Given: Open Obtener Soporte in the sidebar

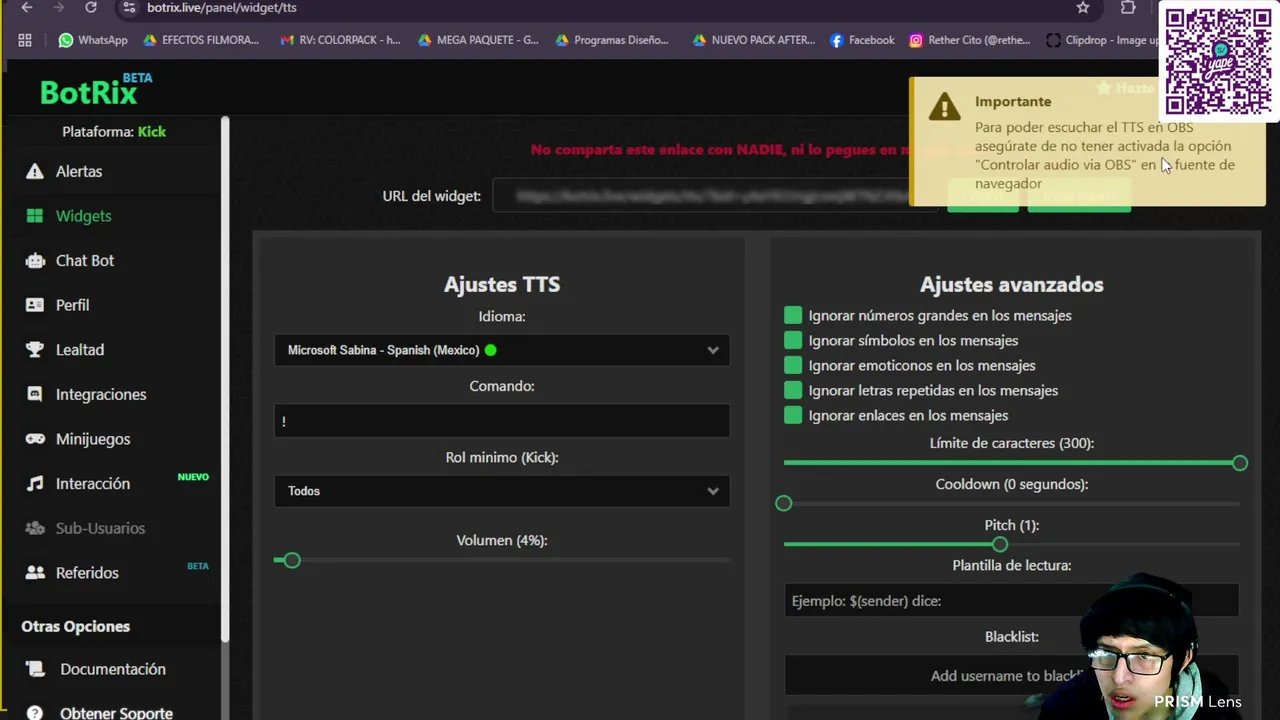Looking at the screenshot, I should [x=116, y=713].
